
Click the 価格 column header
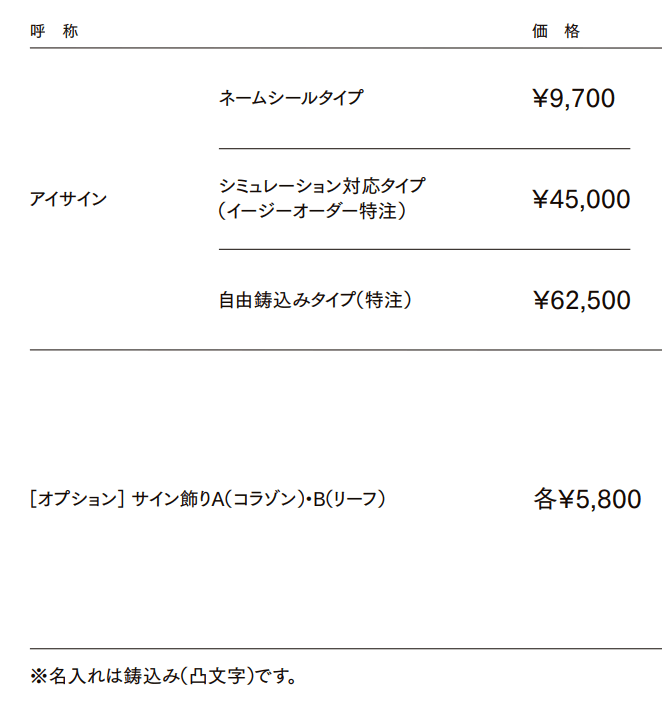(556, 31)
